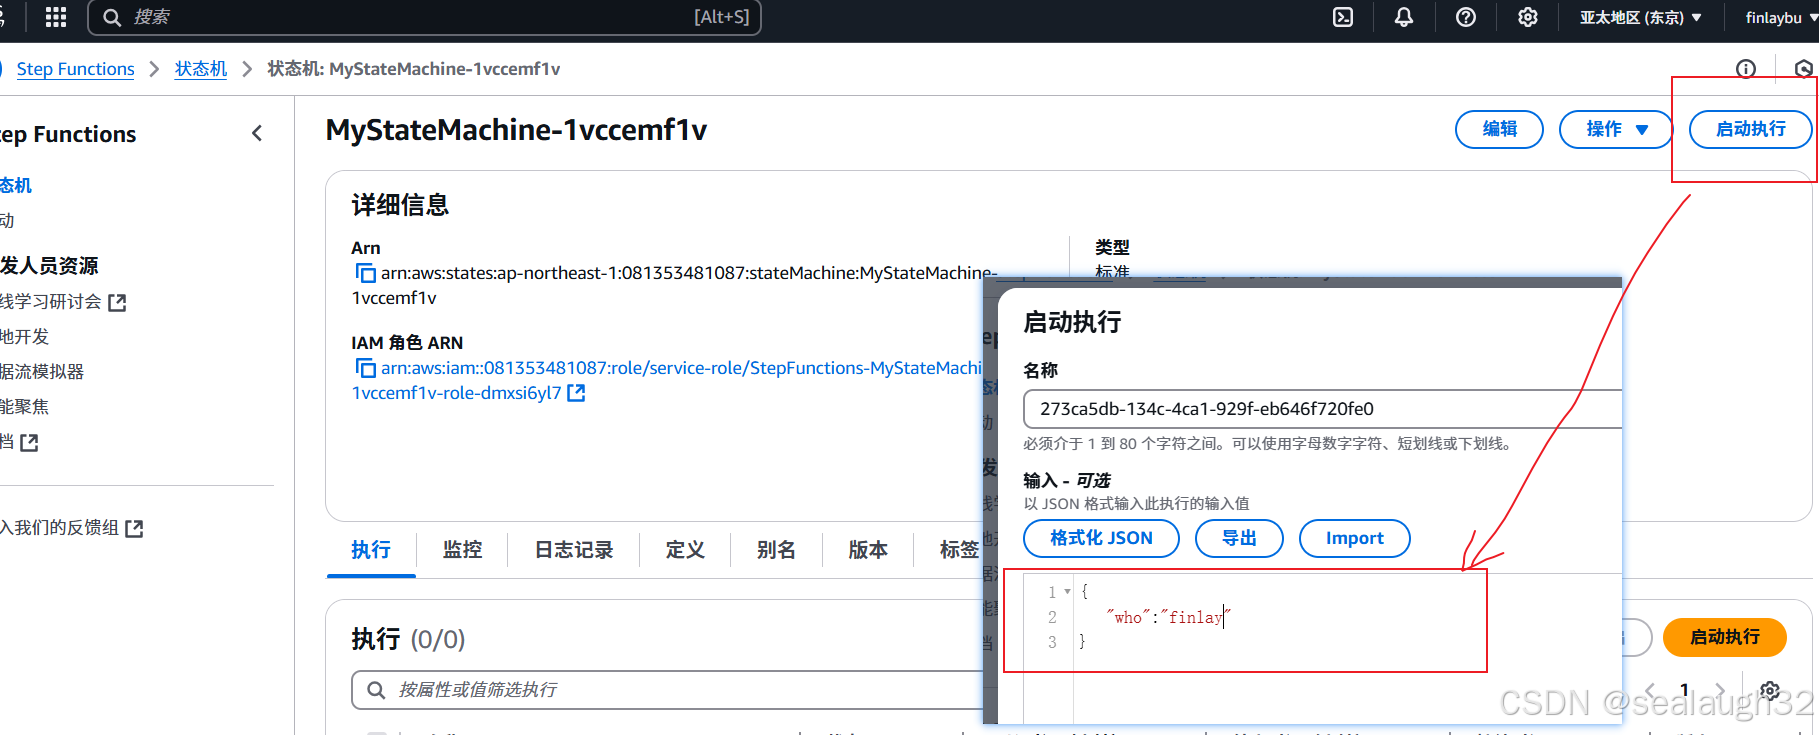Focus the top console search box
The width and height of the screenshot is (1819, 735).
click(425, 17)
